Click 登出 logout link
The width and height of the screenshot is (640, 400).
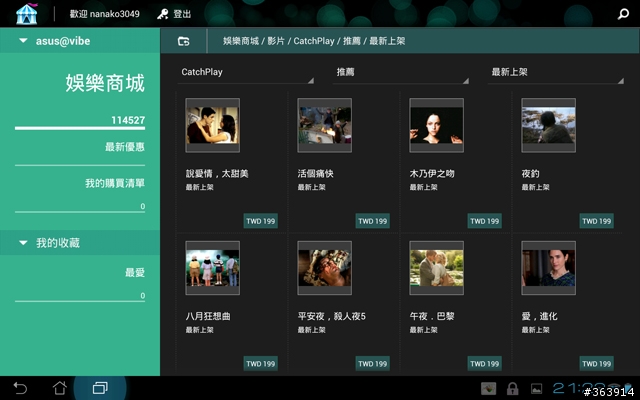[182, 14]
